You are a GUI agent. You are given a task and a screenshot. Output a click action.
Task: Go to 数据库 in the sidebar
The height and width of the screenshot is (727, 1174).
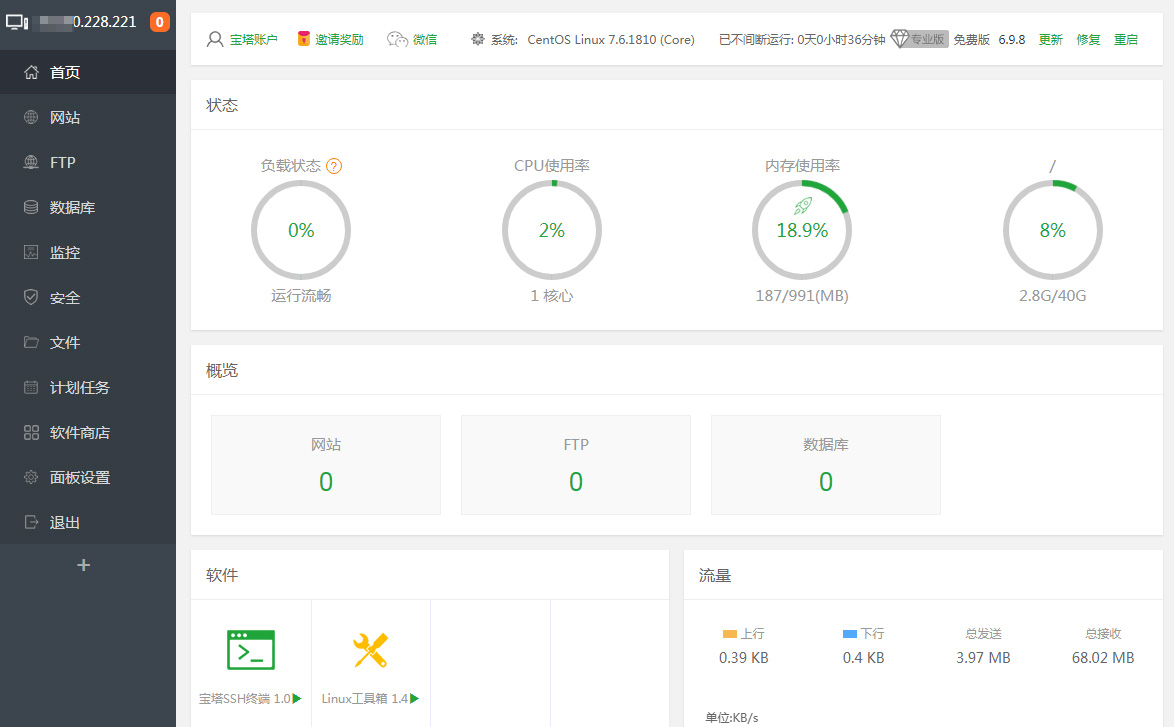(72, 208)
